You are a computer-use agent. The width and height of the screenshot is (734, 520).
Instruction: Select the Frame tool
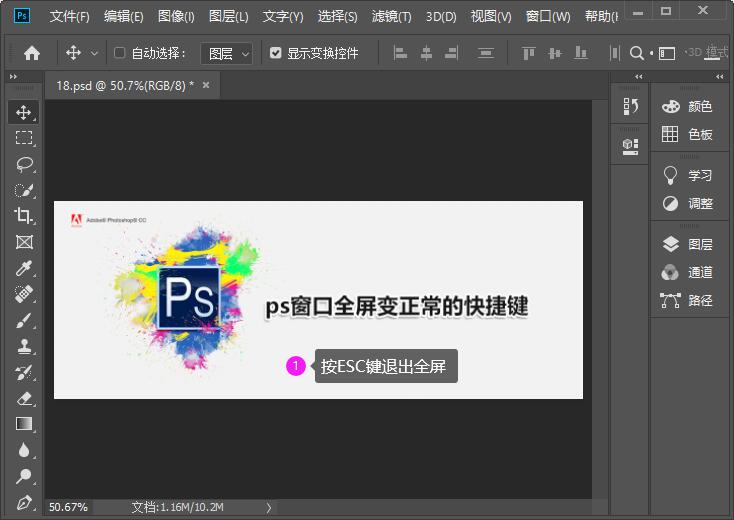point(24,242)
